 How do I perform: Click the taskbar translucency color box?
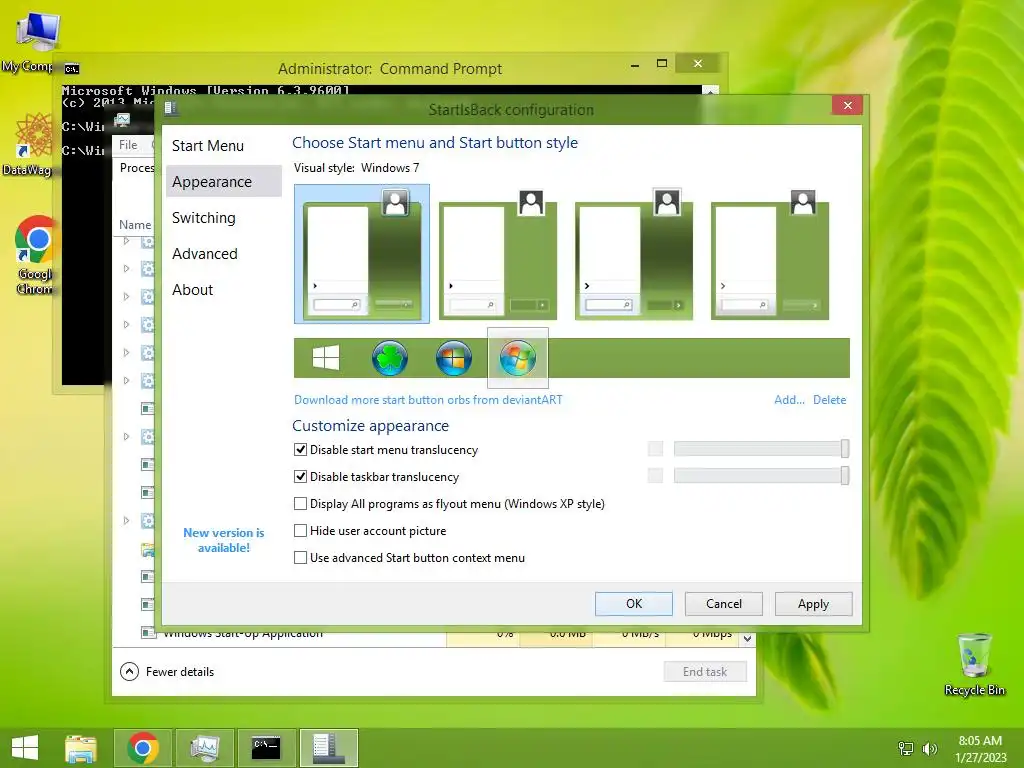coord(655,475)
